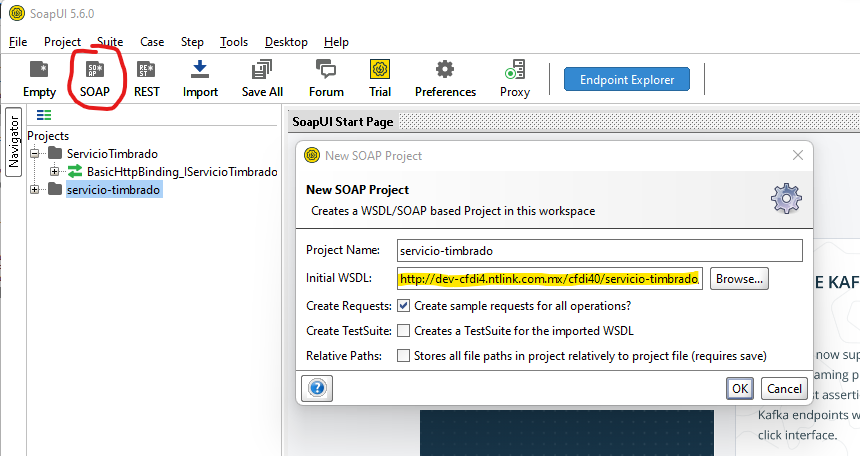860x456 pixels.
Task: Collapse the ServicioTimbrado project node
Action: pyautogui.click(x=35, y=154)
